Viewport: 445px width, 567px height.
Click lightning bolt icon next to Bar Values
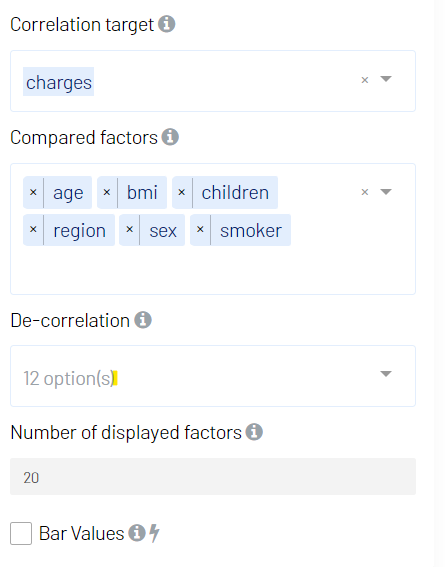154,533
